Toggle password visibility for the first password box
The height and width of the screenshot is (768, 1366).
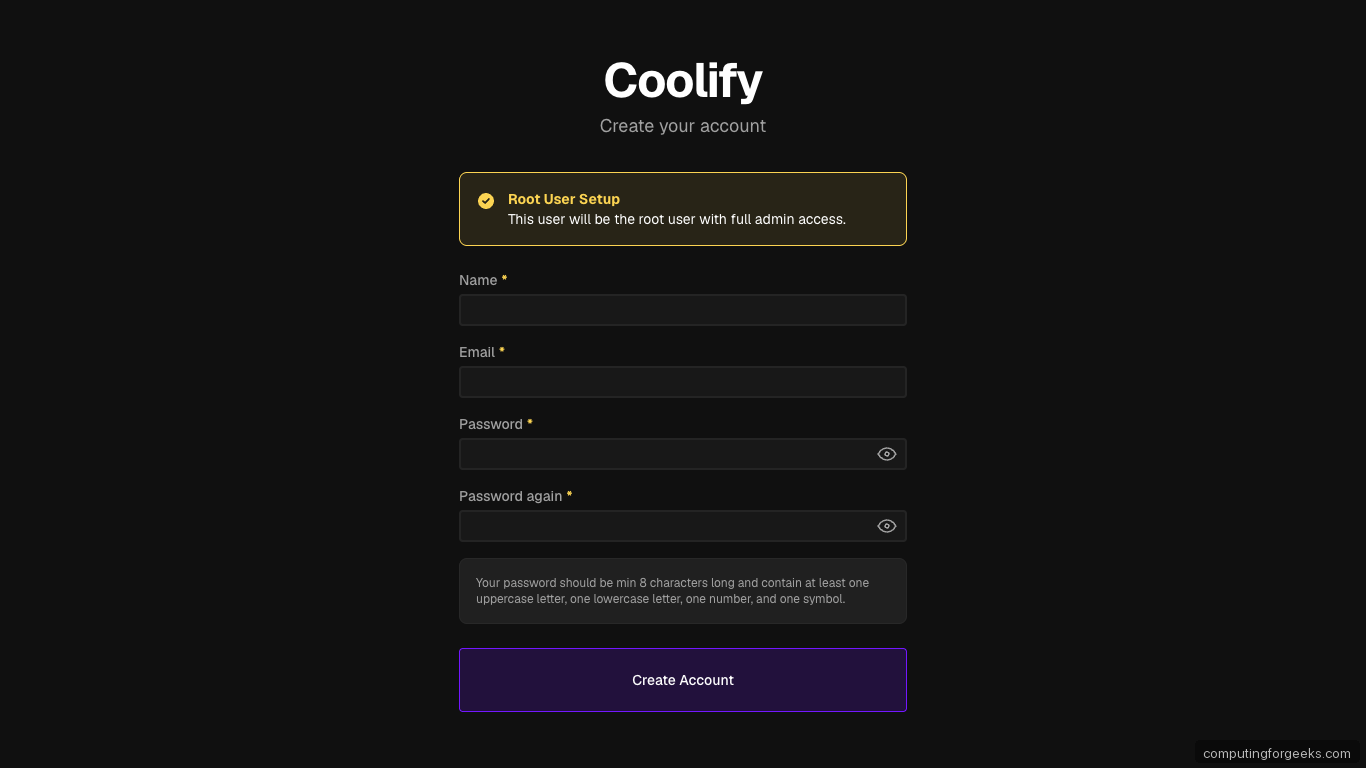click(x=886, y=453)
